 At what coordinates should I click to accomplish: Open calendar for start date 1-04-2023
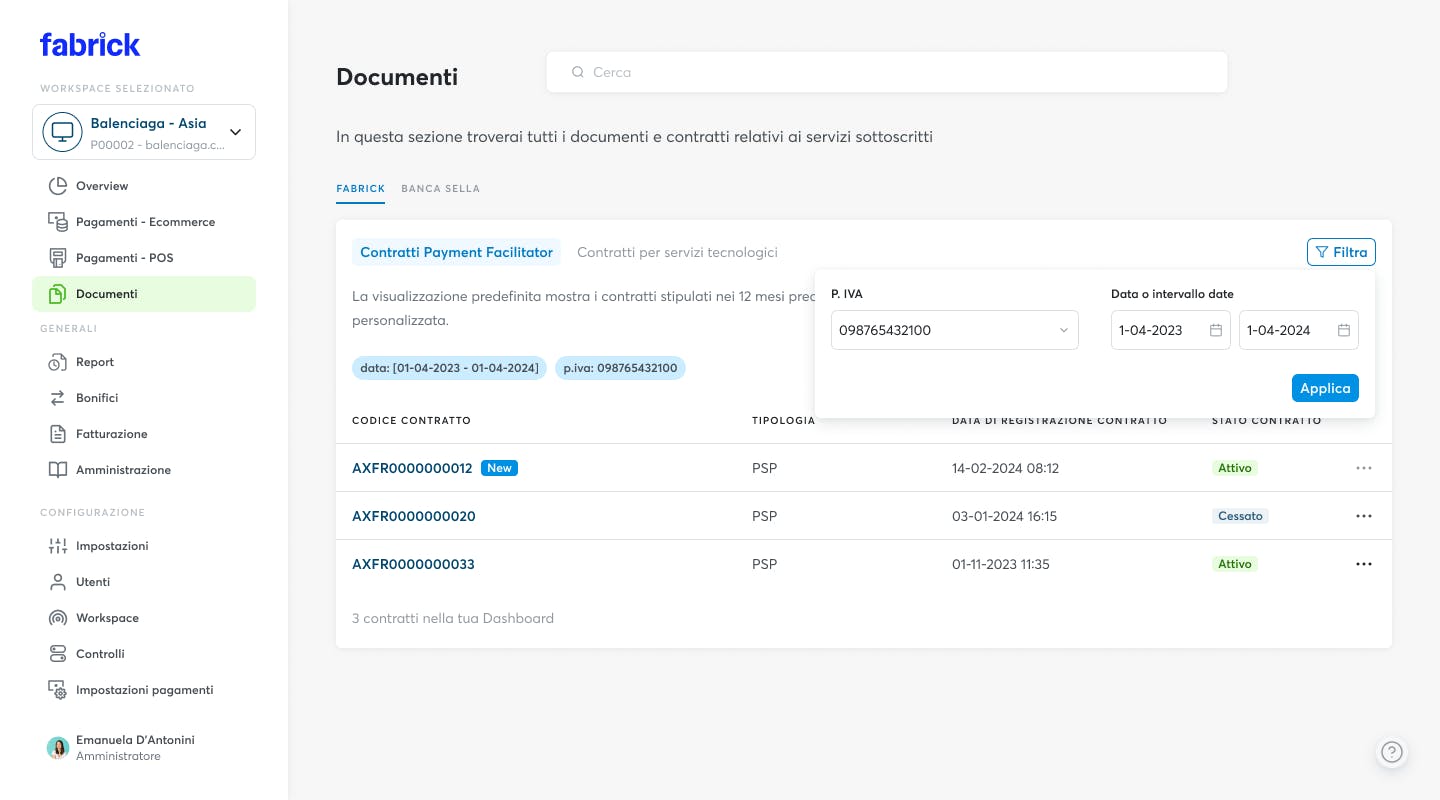coord(1216,330)
